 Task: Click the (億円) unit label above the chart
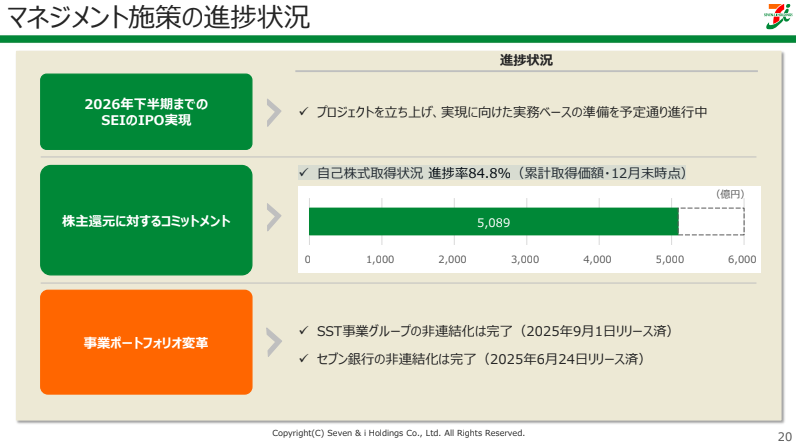click(731, 194)
